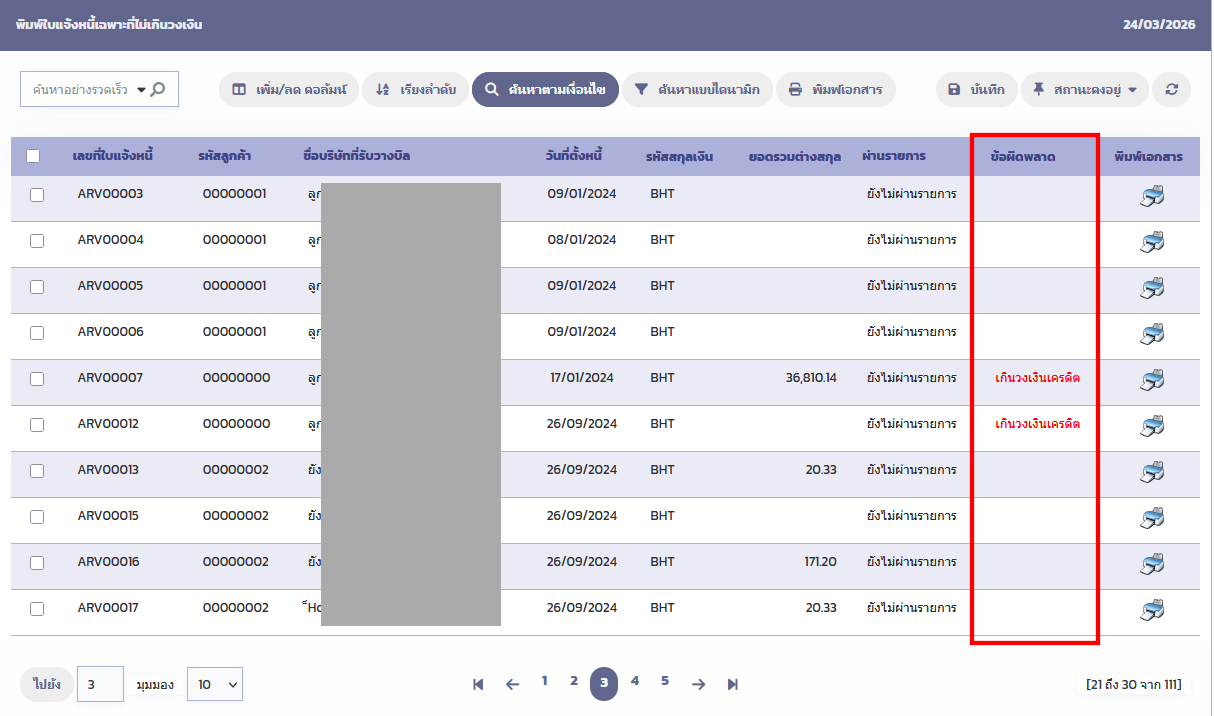Select the checkbox for row ARV00013
The image size is (1214, 716).
37,471
